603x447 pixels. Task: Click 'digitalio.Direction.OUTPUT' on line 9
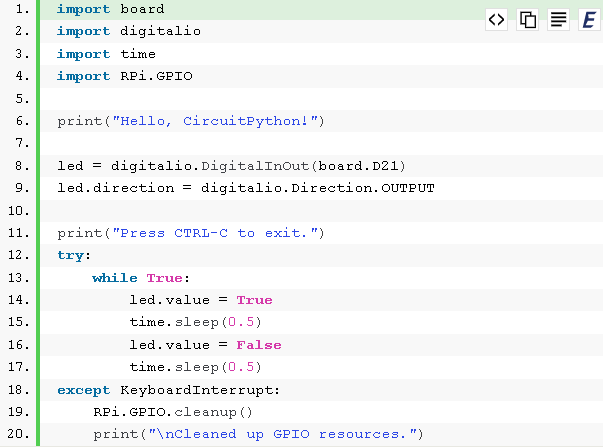(x=318, y=188)
